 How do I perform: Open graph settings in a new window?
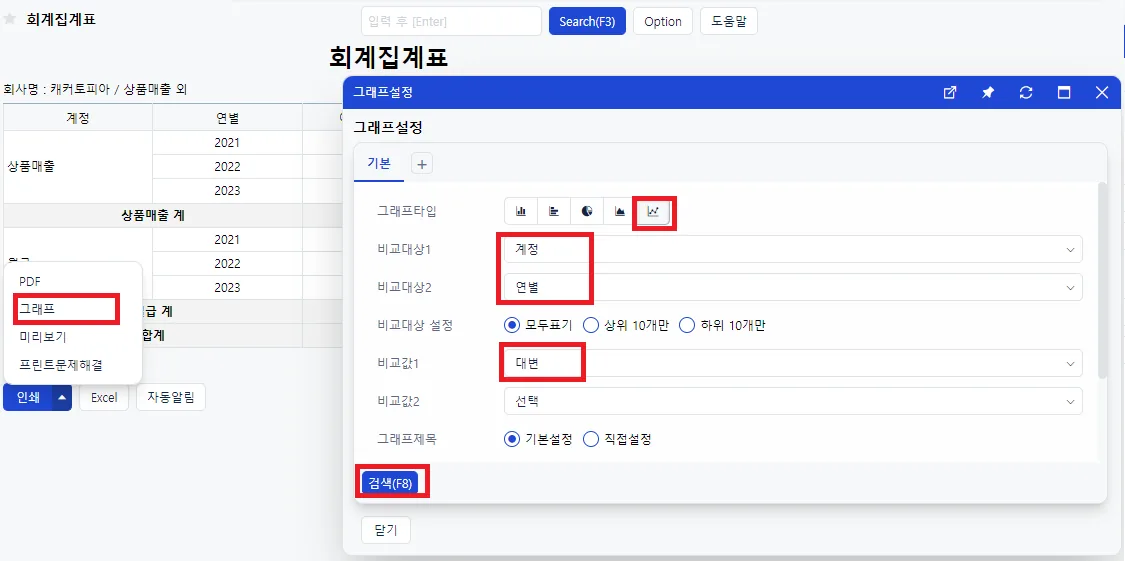(x=950, y=93)
